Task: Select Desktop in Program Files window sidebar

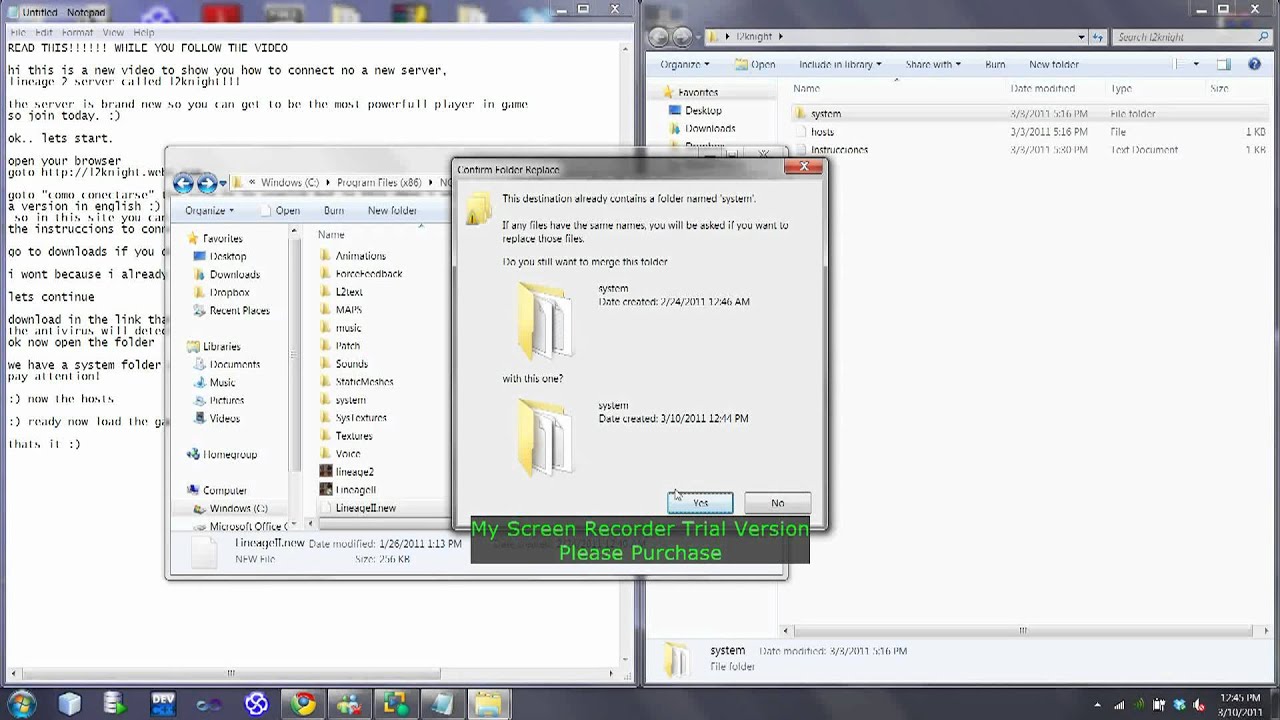Action: click(x=228, y=256)
